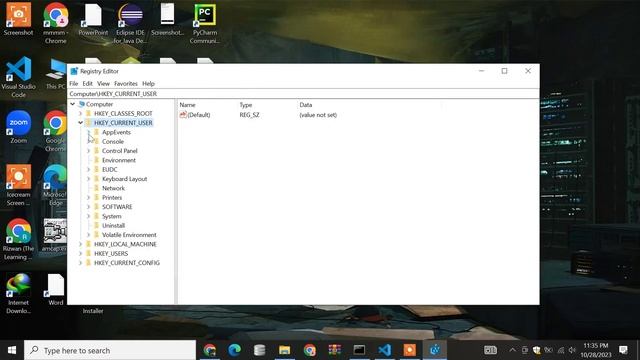This screenshot has width=640, height=360.
Task: Launch Visual Studio Code from the desktop
Action: click(x=18, y=77)
